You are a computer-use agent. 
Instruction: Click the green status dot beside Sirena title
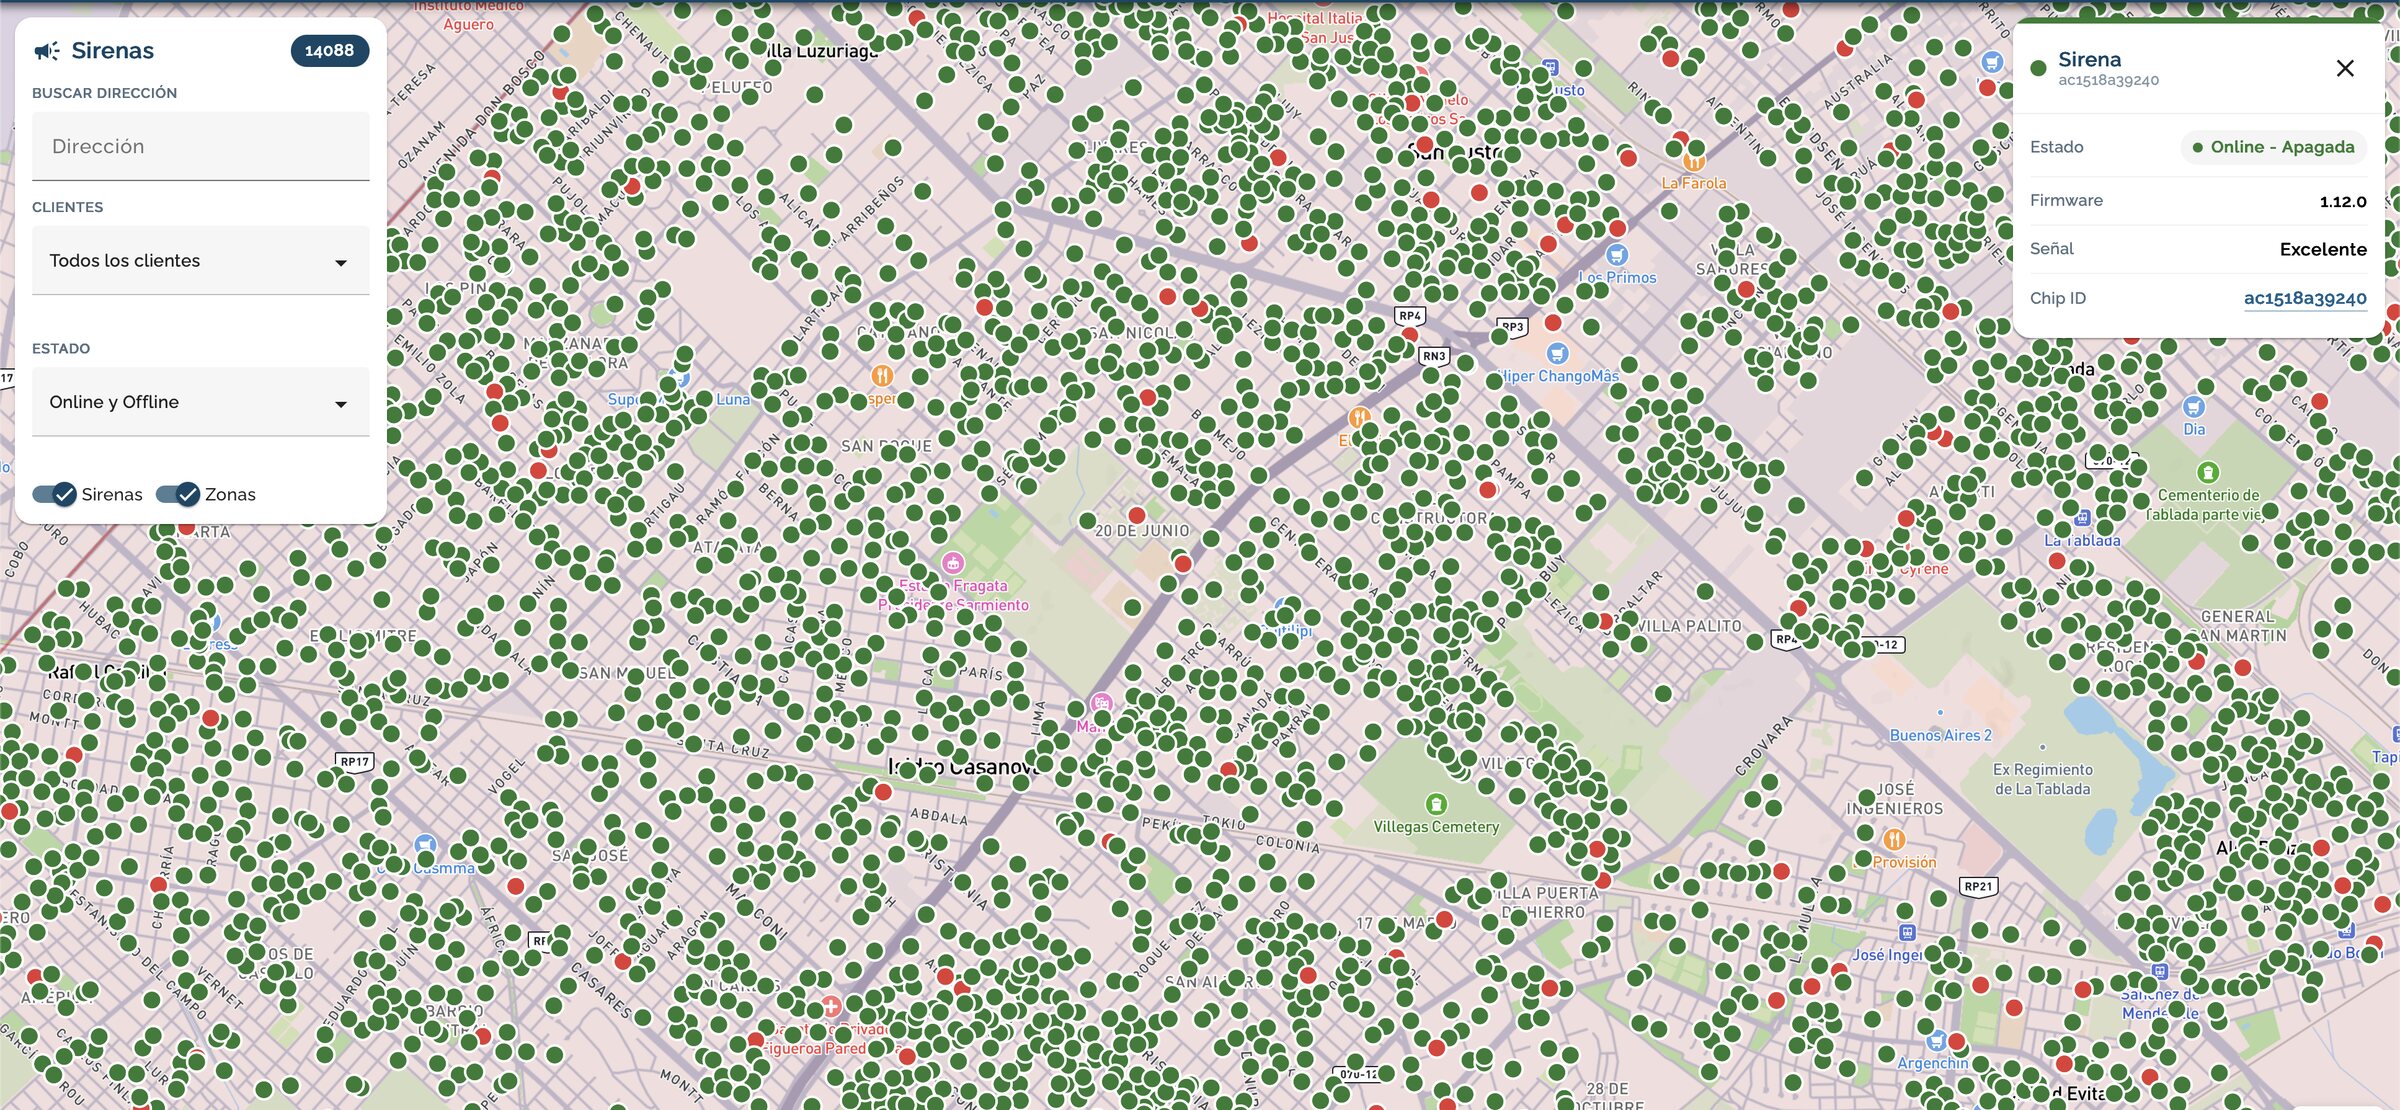coord(2038,69)
